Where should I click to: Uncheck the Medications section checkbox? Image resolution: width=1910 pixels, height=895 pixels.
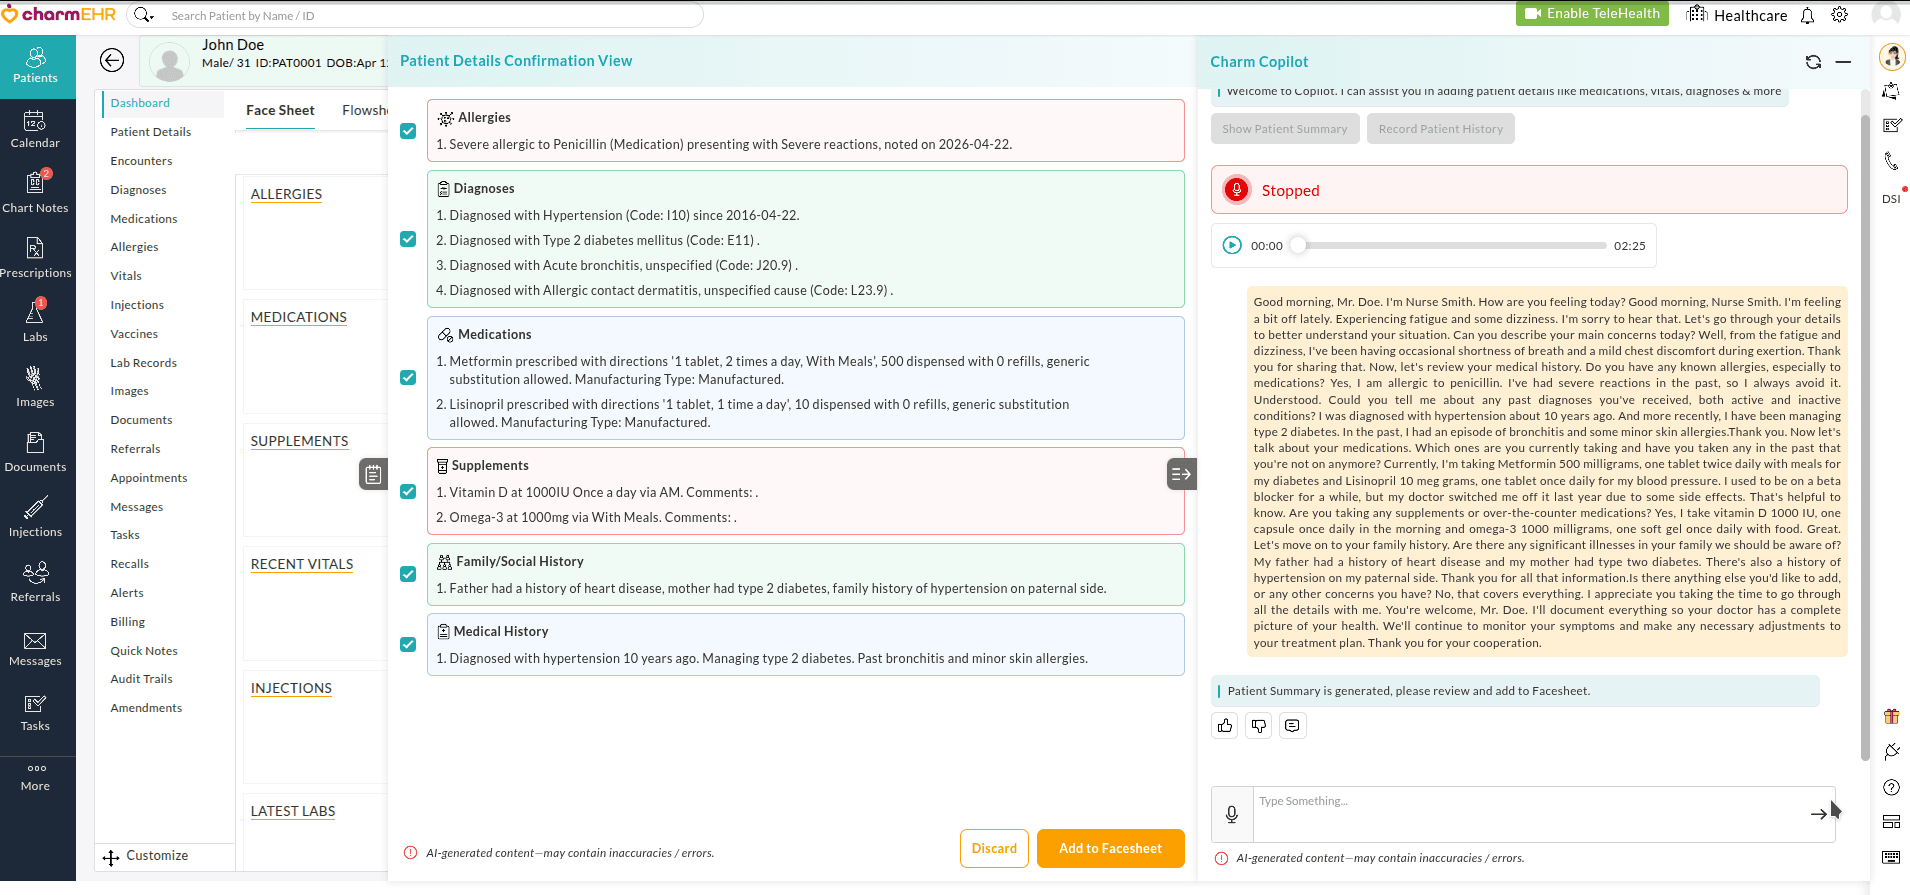[x=408, y=378]
